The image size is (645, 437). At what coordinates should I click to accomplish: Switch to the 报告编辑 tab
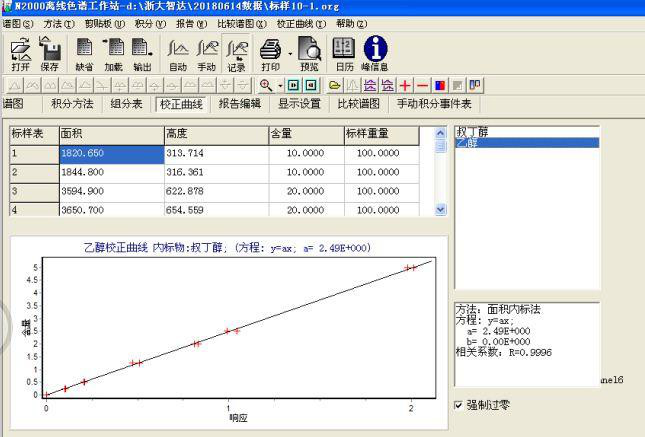[240, 104]
